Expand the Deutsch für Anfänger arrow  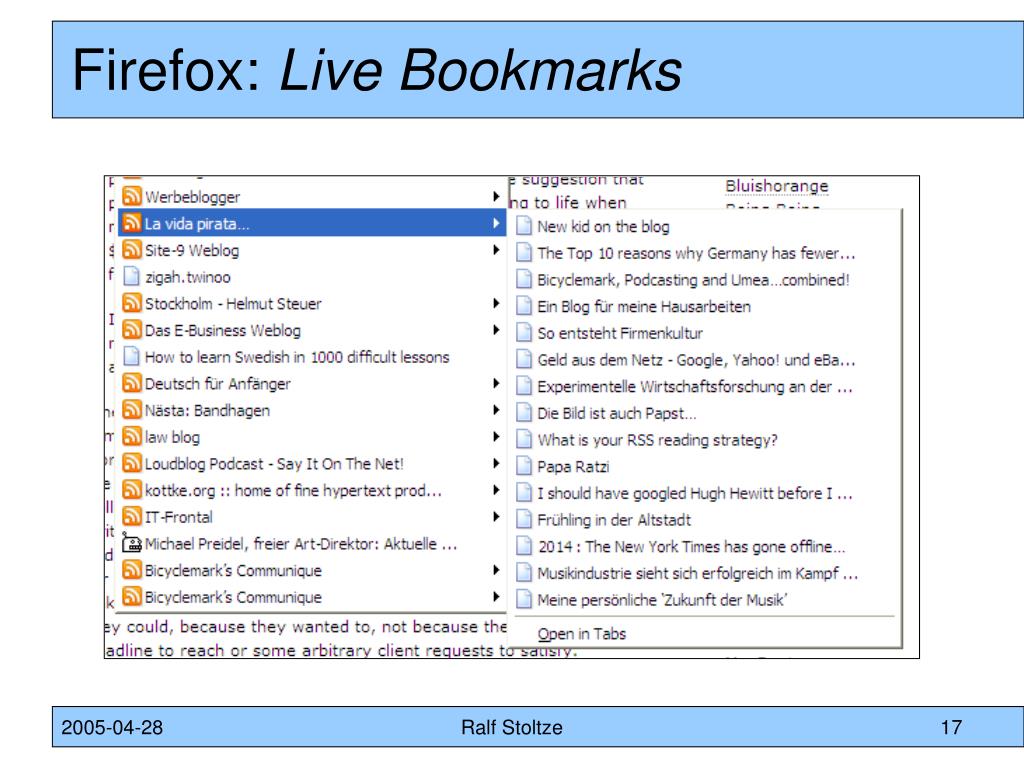tap(496, 383)
